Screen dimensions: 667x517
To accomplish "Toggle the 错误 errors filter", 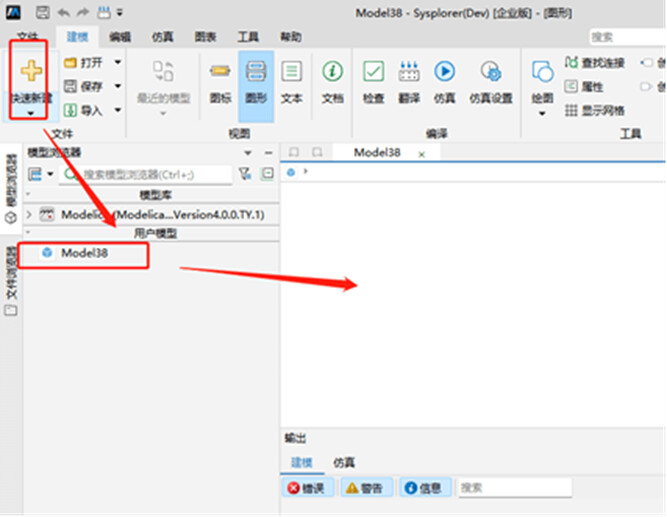I will click(x=307, y=488).
